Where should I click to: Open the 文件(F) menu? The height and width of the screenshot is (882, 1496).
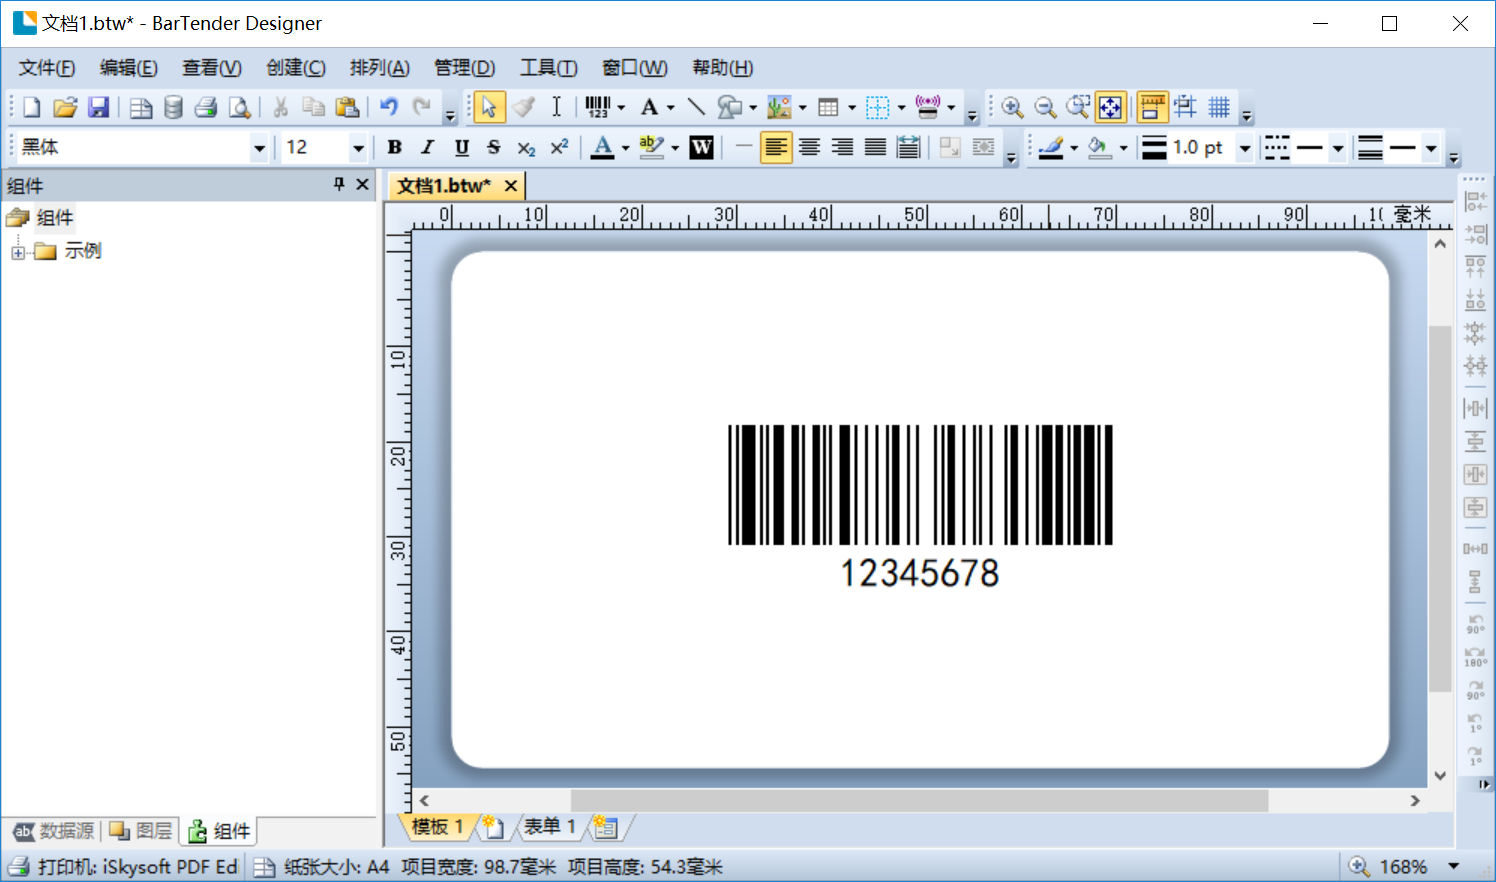point(47,67)
